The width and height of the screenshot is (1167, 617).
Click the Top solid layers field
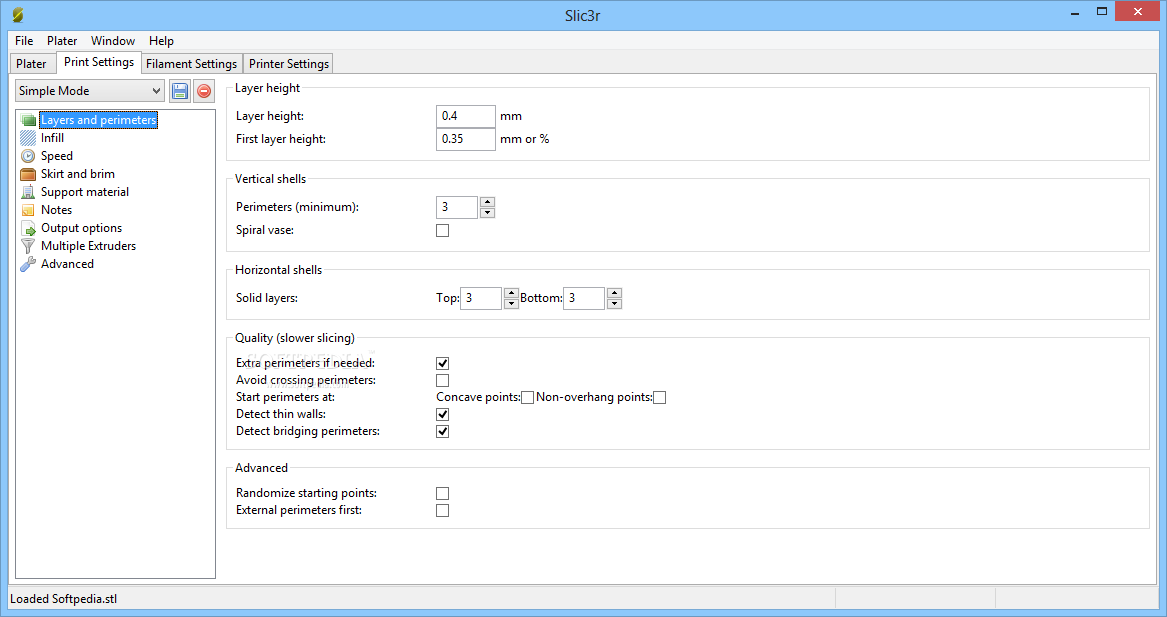[x=481, y=298]
